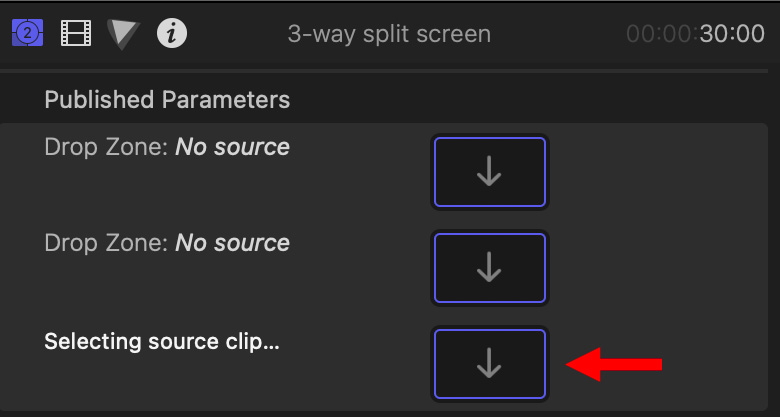Click the dimmed 00:00: timecode prefix

(x=663, y=34)
